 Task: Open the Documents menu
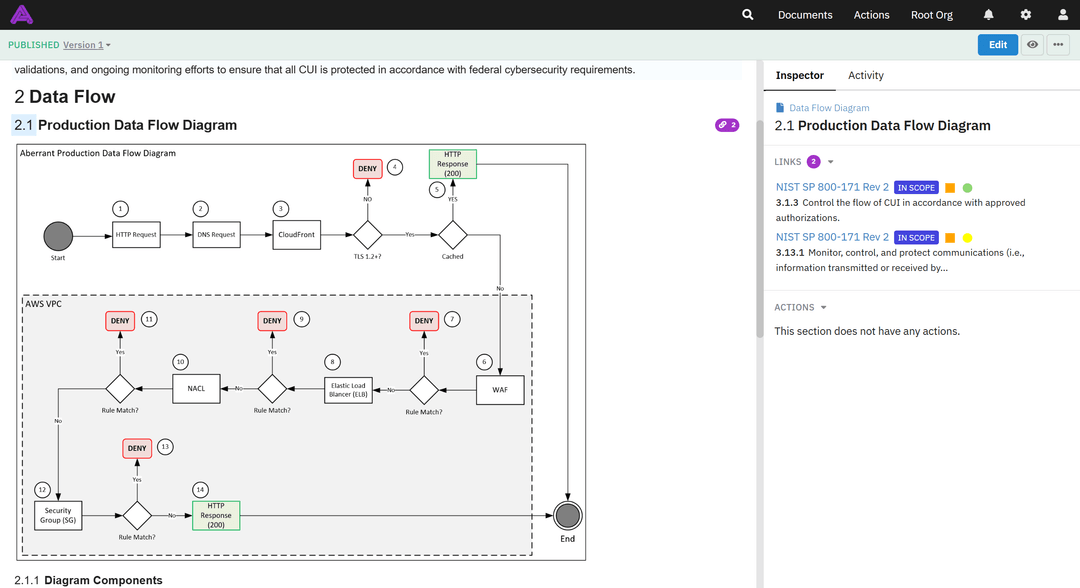[804, 14]
